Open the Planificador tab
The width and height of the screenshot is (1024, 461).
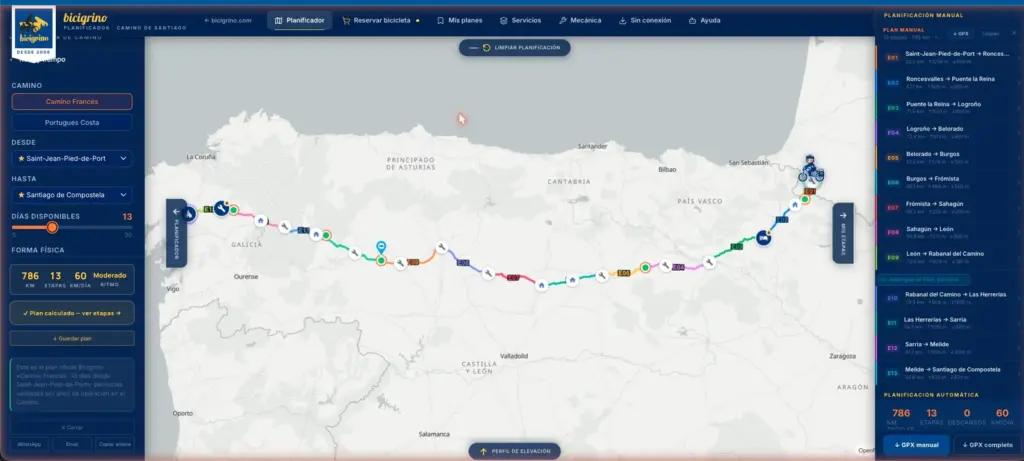click(x=300, y=20)
